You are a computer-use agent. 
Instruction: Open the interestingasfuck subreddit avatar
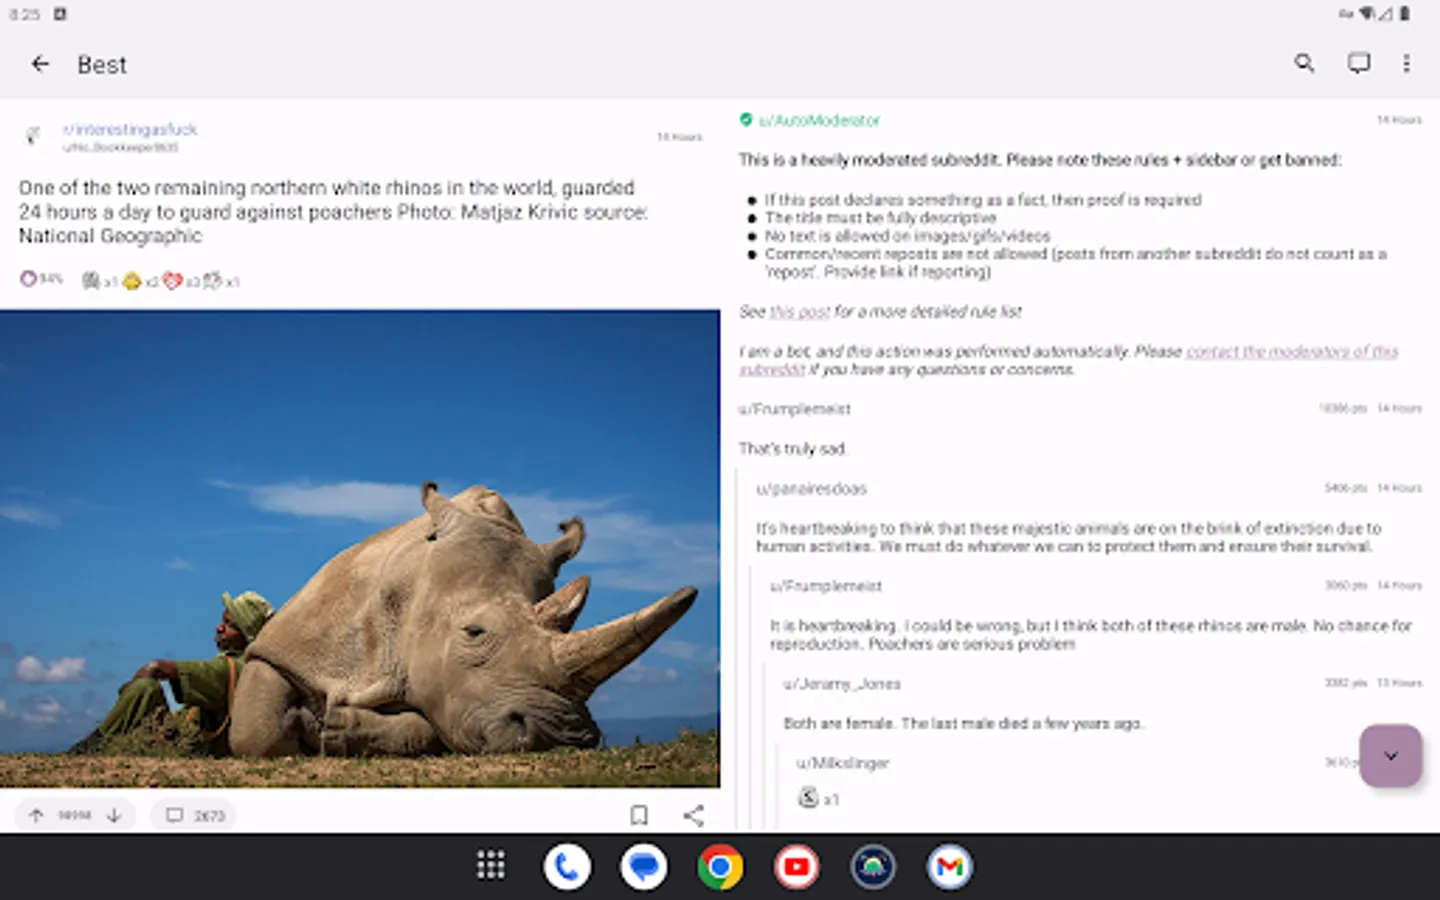(x=33, y=136)
